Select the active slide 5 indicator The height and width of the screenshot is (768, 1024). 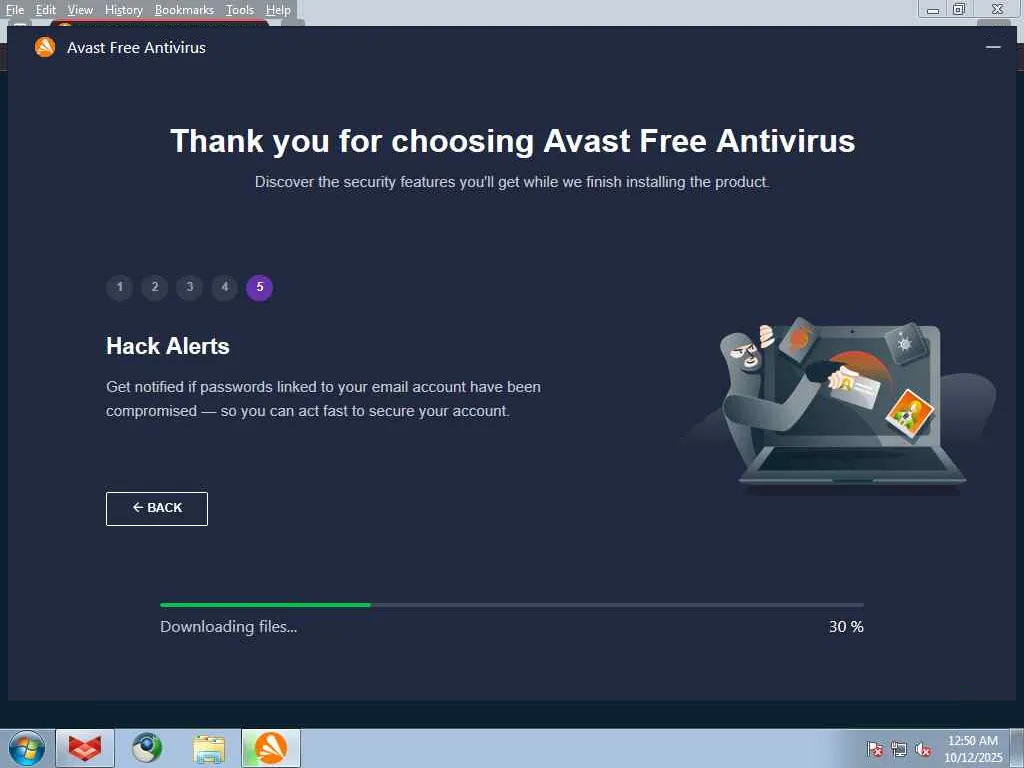click(x=260, y=287)
